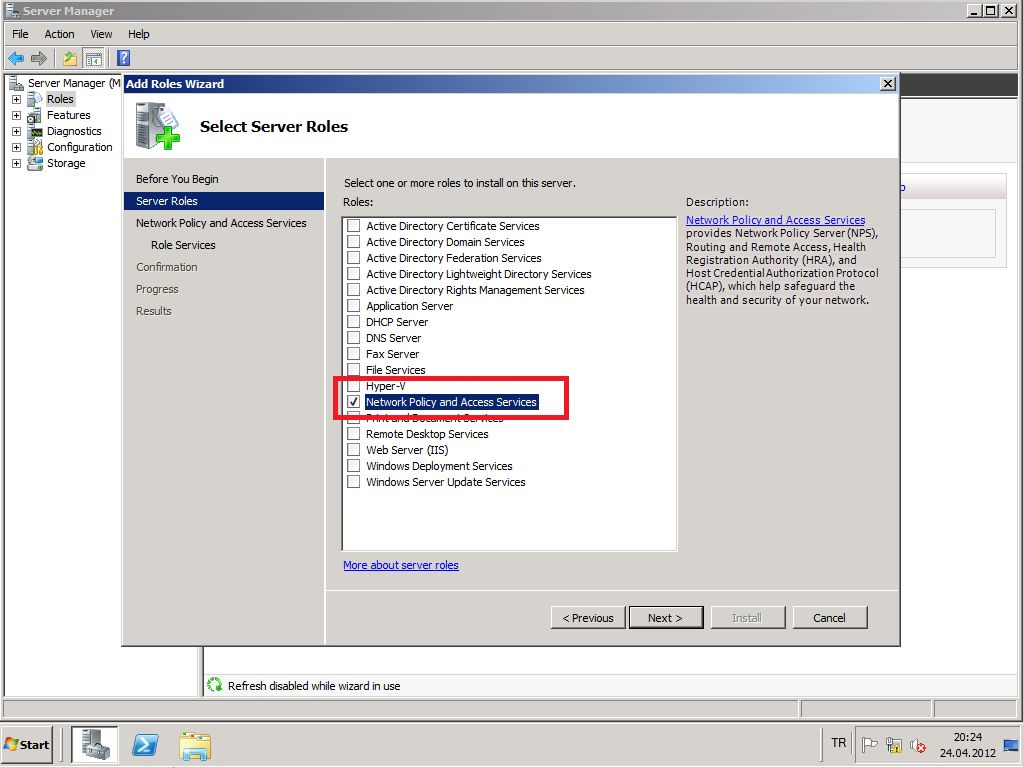Open the More about server roles link
The image size is (1024, 768).
(400, 565)
